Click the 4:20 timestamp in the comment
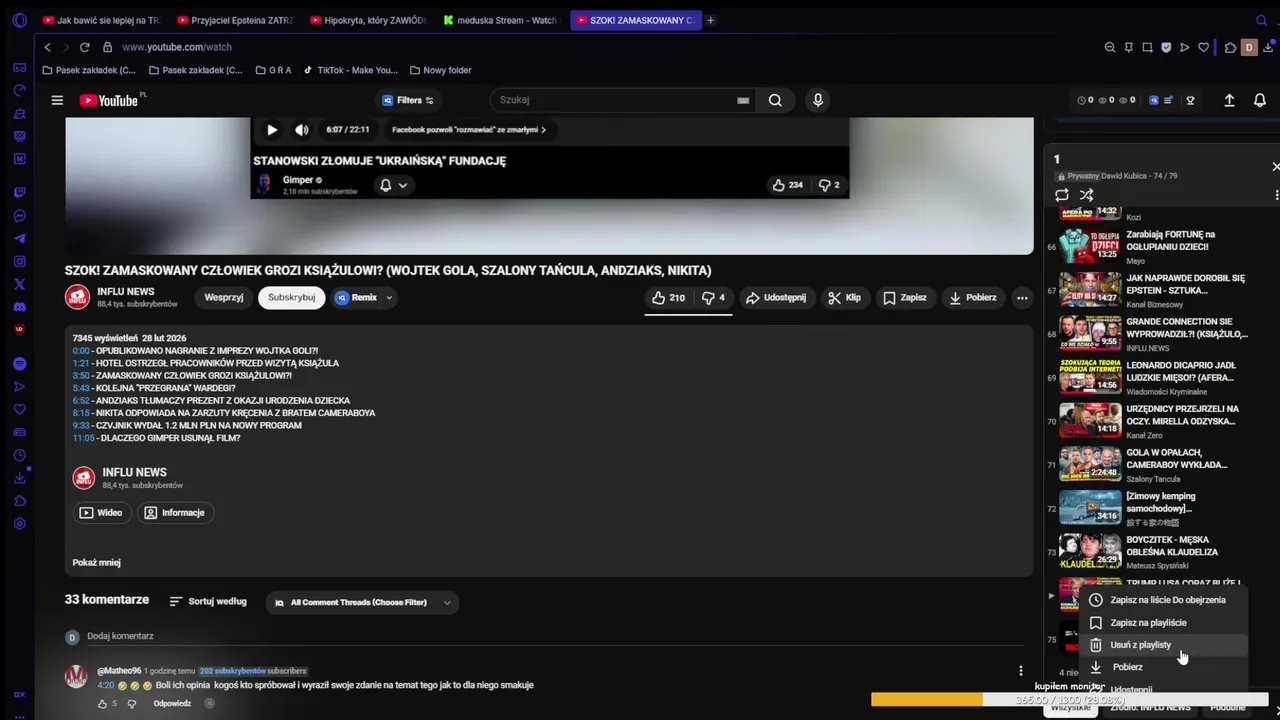Viewport: 1280px width, 720px height. [105, 685]
